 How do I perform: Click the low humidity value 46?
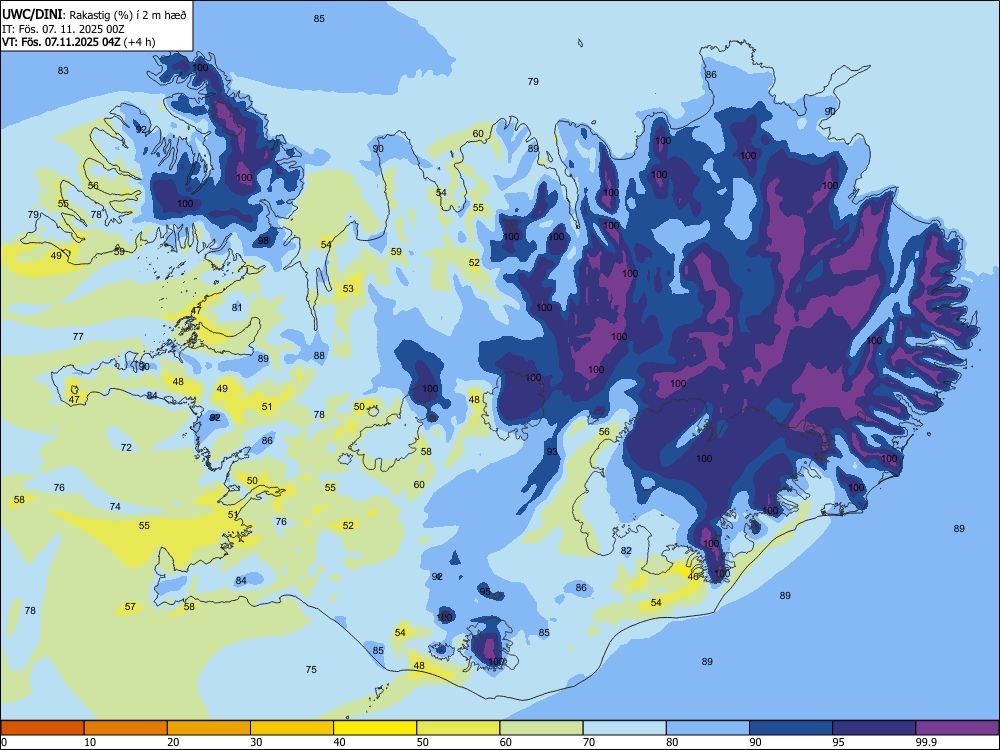(x=694, y=577)
